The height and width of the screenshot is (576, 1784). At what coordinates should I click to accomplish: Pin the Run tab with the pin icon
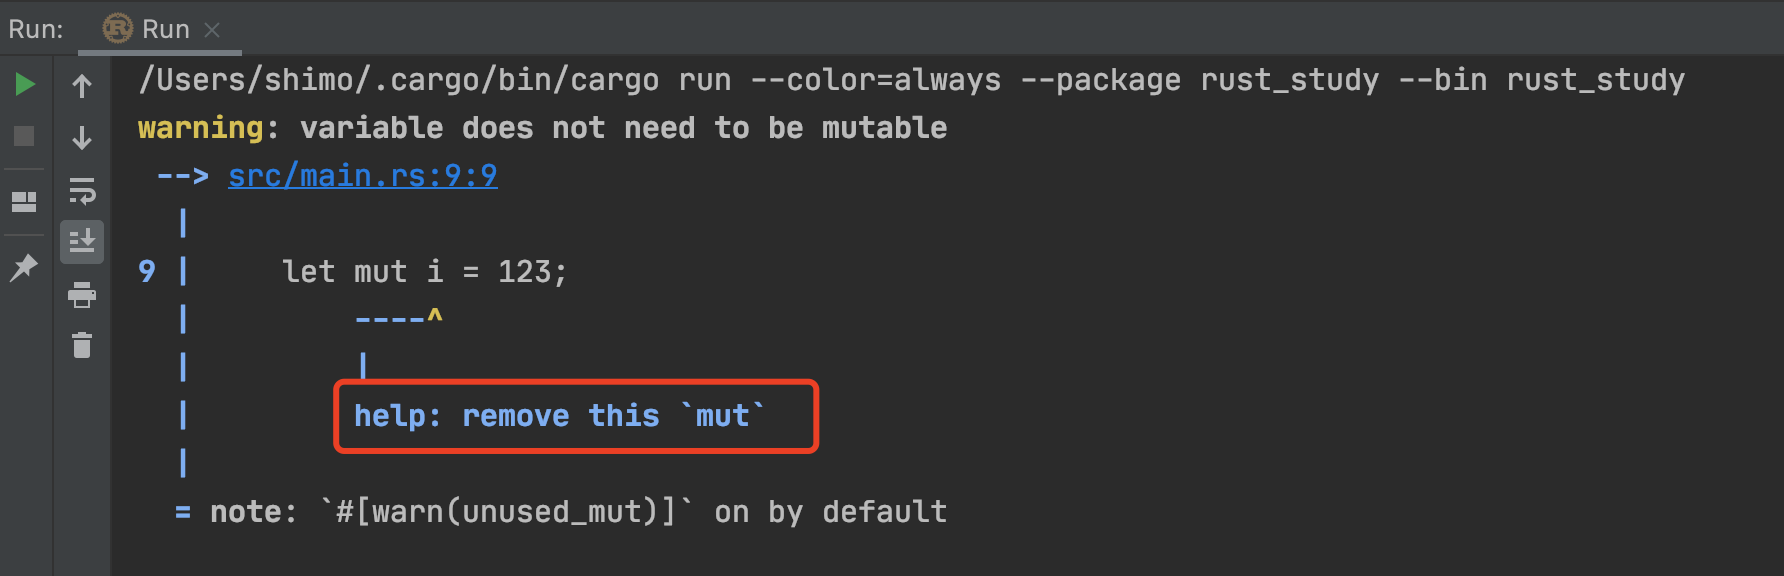pyautogui.click(x=24, y=267)
